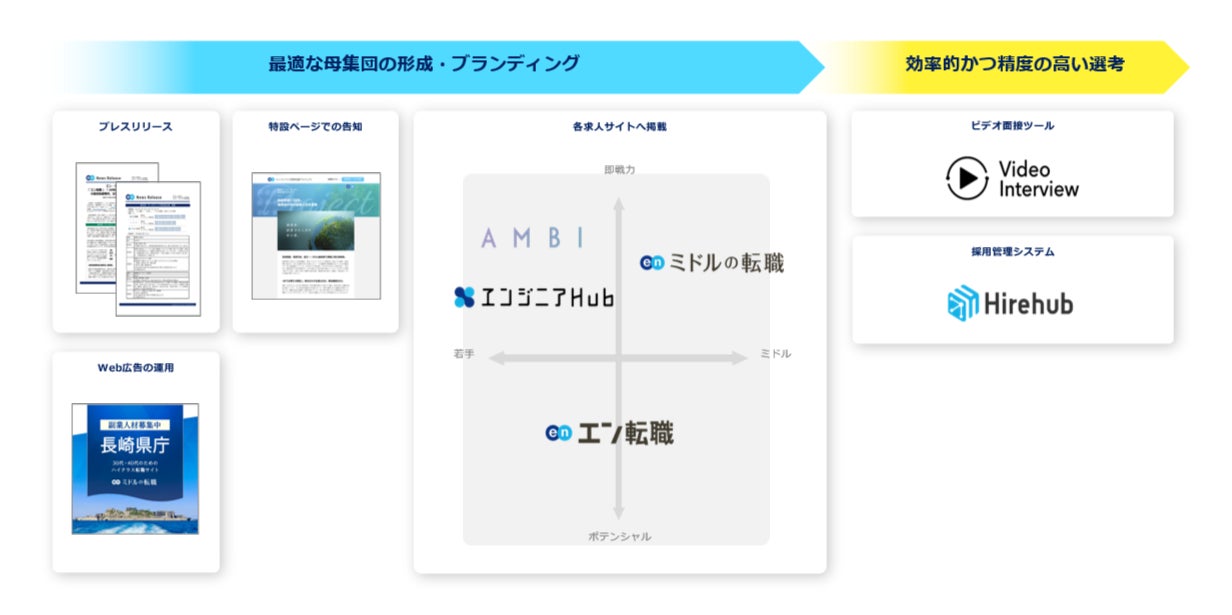This screenshot has width=1232, height=615.
Task: Open the 特設ページ screenshot thumbnail
Action: click(x=316, y=236)
